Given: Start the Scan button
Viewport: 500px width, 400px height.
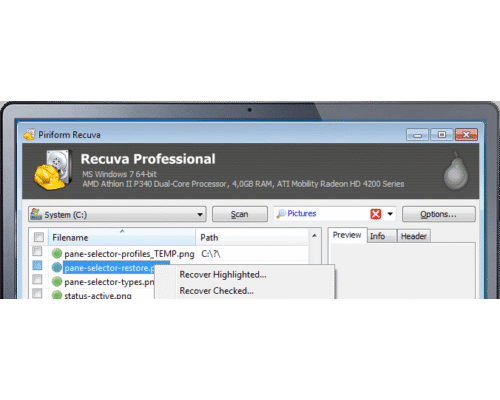Looking at the screenshot, I should pos(240,214).
